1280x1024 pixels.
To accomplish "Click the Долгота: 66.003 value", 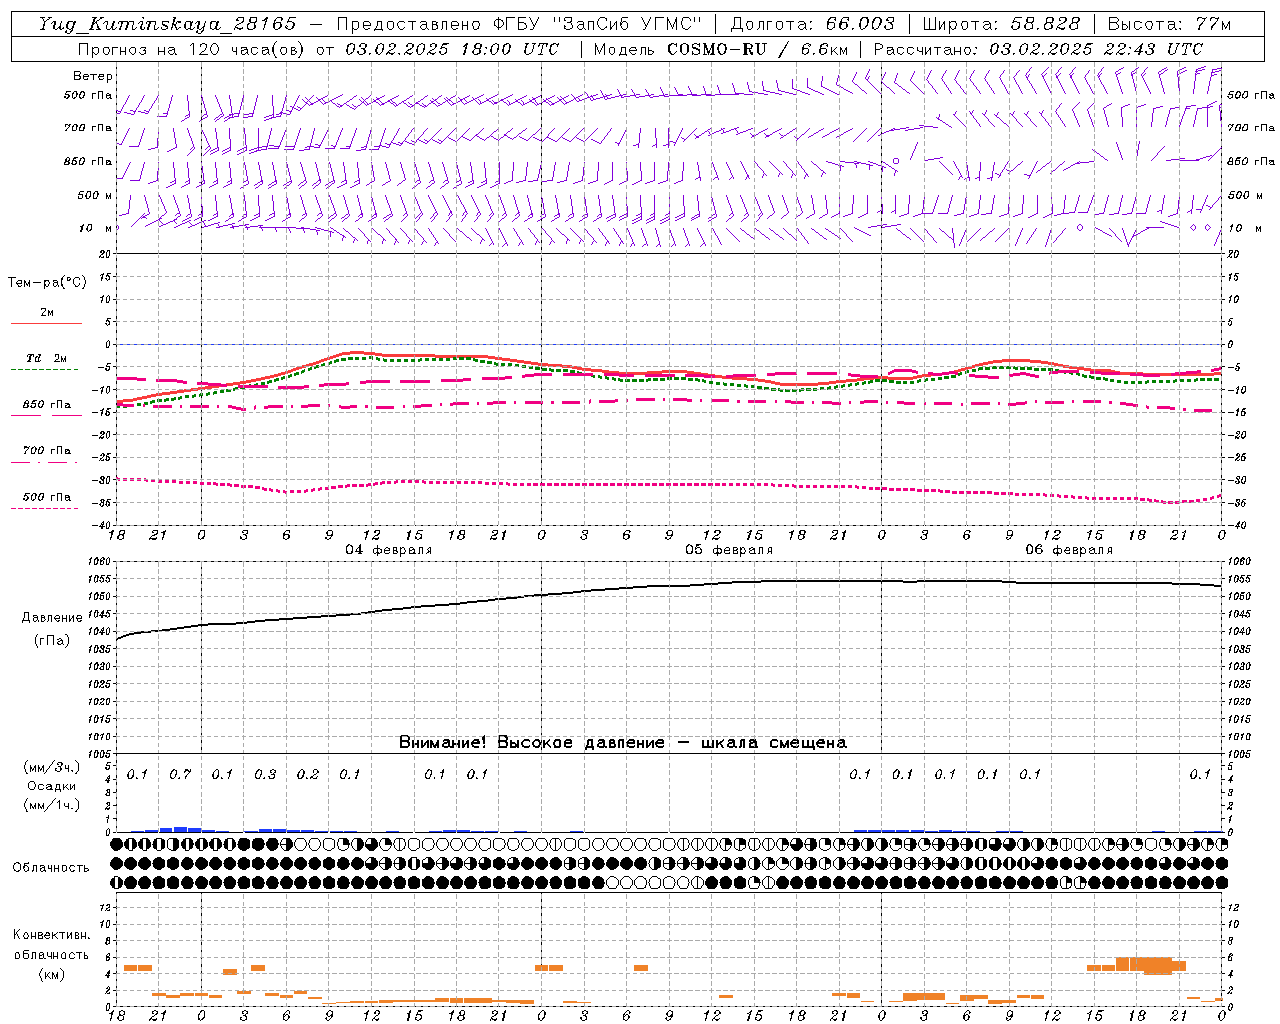I will point(812,24).
